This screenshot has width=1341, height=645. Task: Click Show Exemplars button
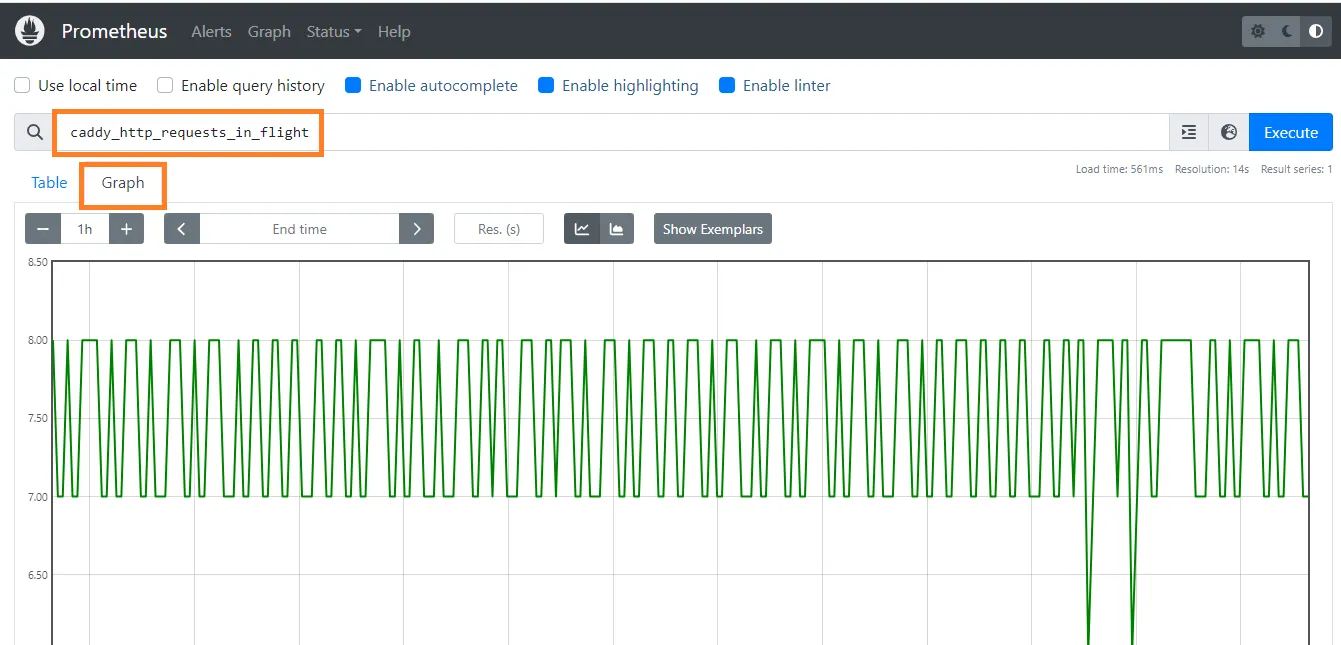coord(713,229)
